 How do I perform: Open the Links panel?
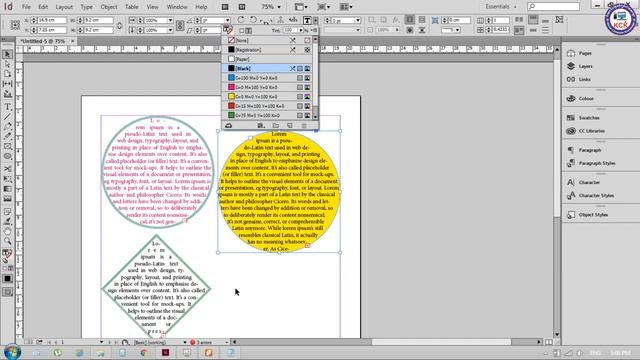pos(584,79)
